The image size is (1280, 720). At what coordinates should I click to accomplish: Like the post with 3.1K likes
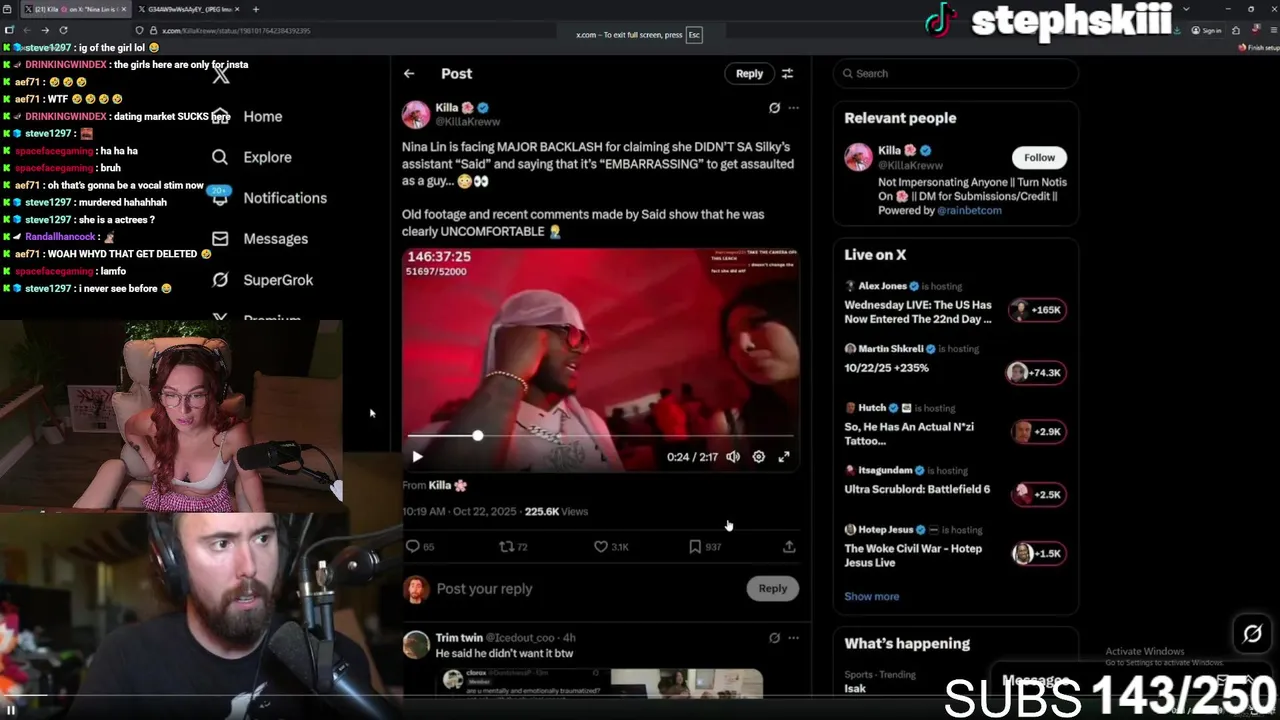600,546
